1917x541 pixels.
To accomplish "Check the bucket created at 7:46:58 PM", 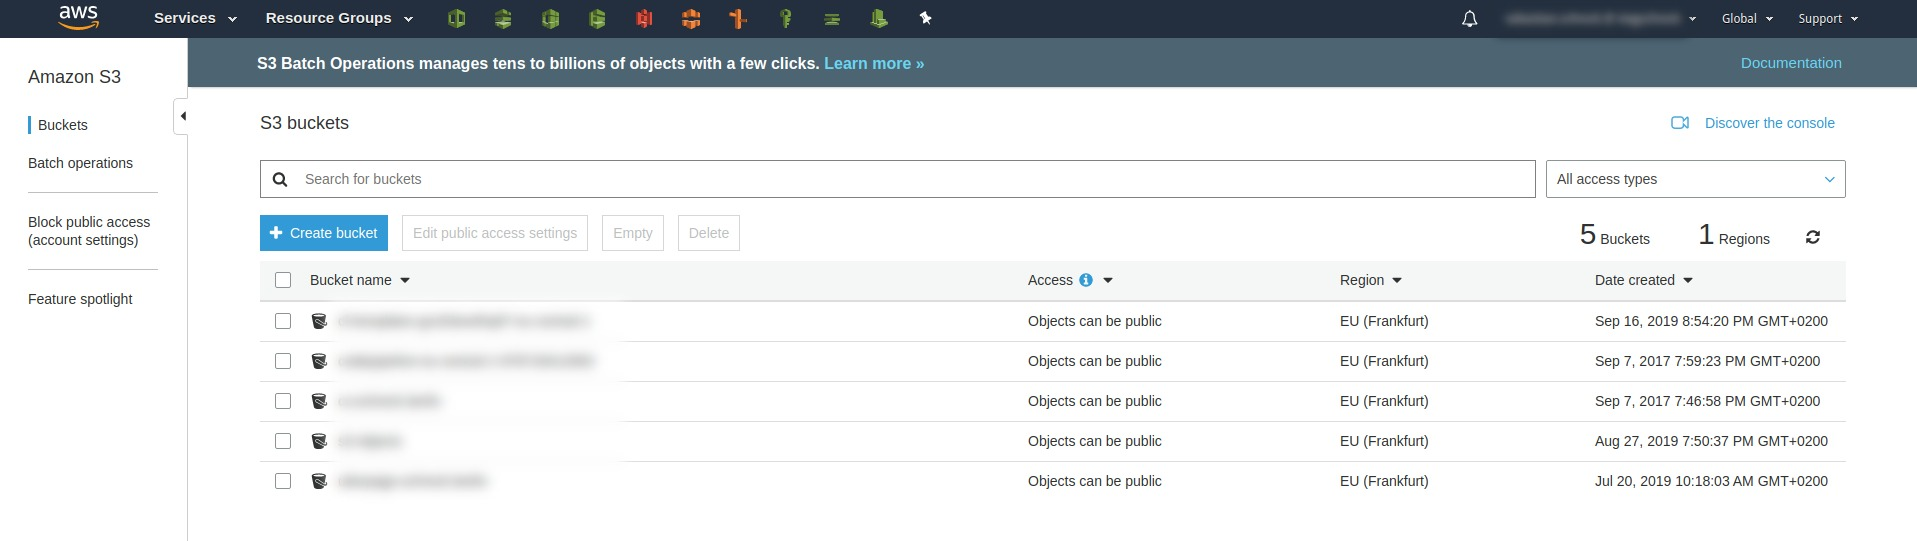I will click(283, 401).
